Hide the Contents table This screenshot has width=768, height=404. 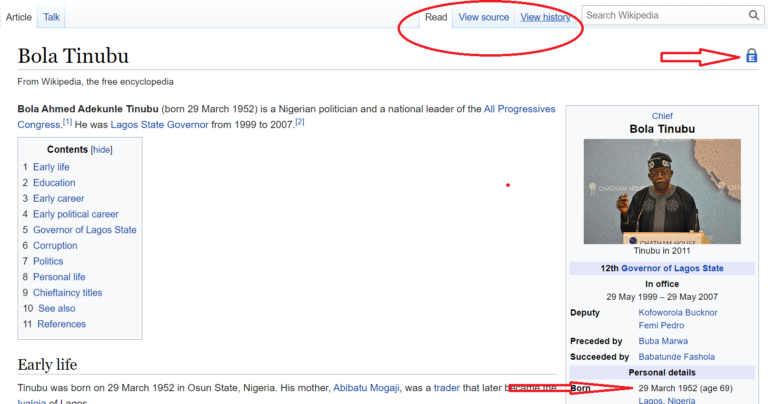[102, 149]
